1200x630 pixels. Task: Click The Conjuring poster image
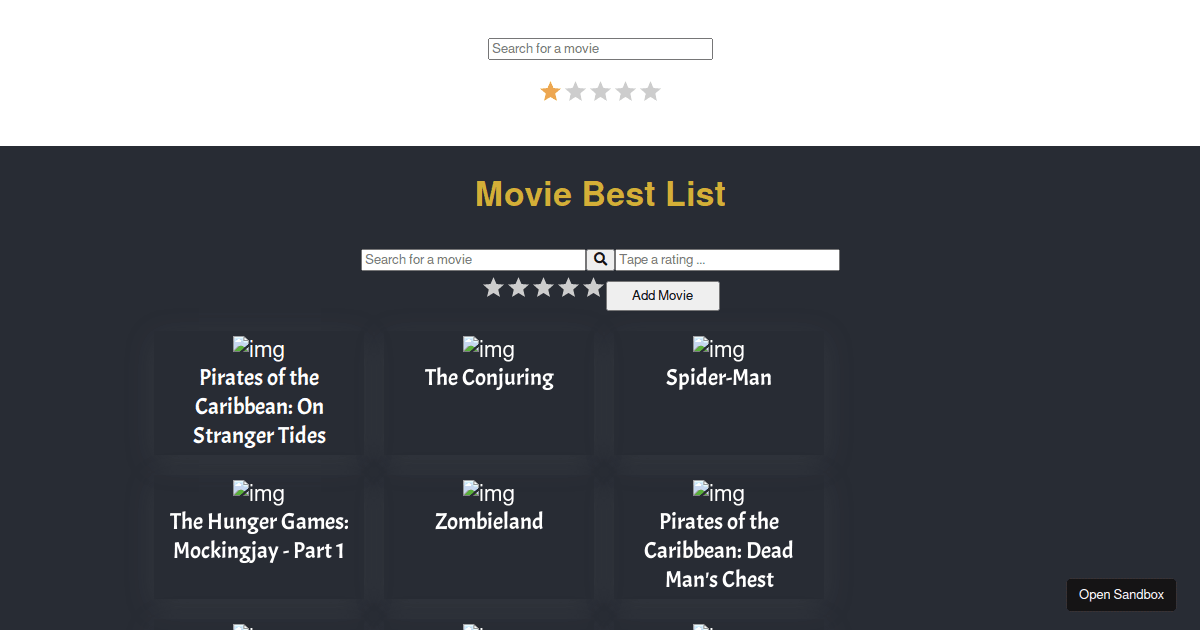tap(489, 349)
